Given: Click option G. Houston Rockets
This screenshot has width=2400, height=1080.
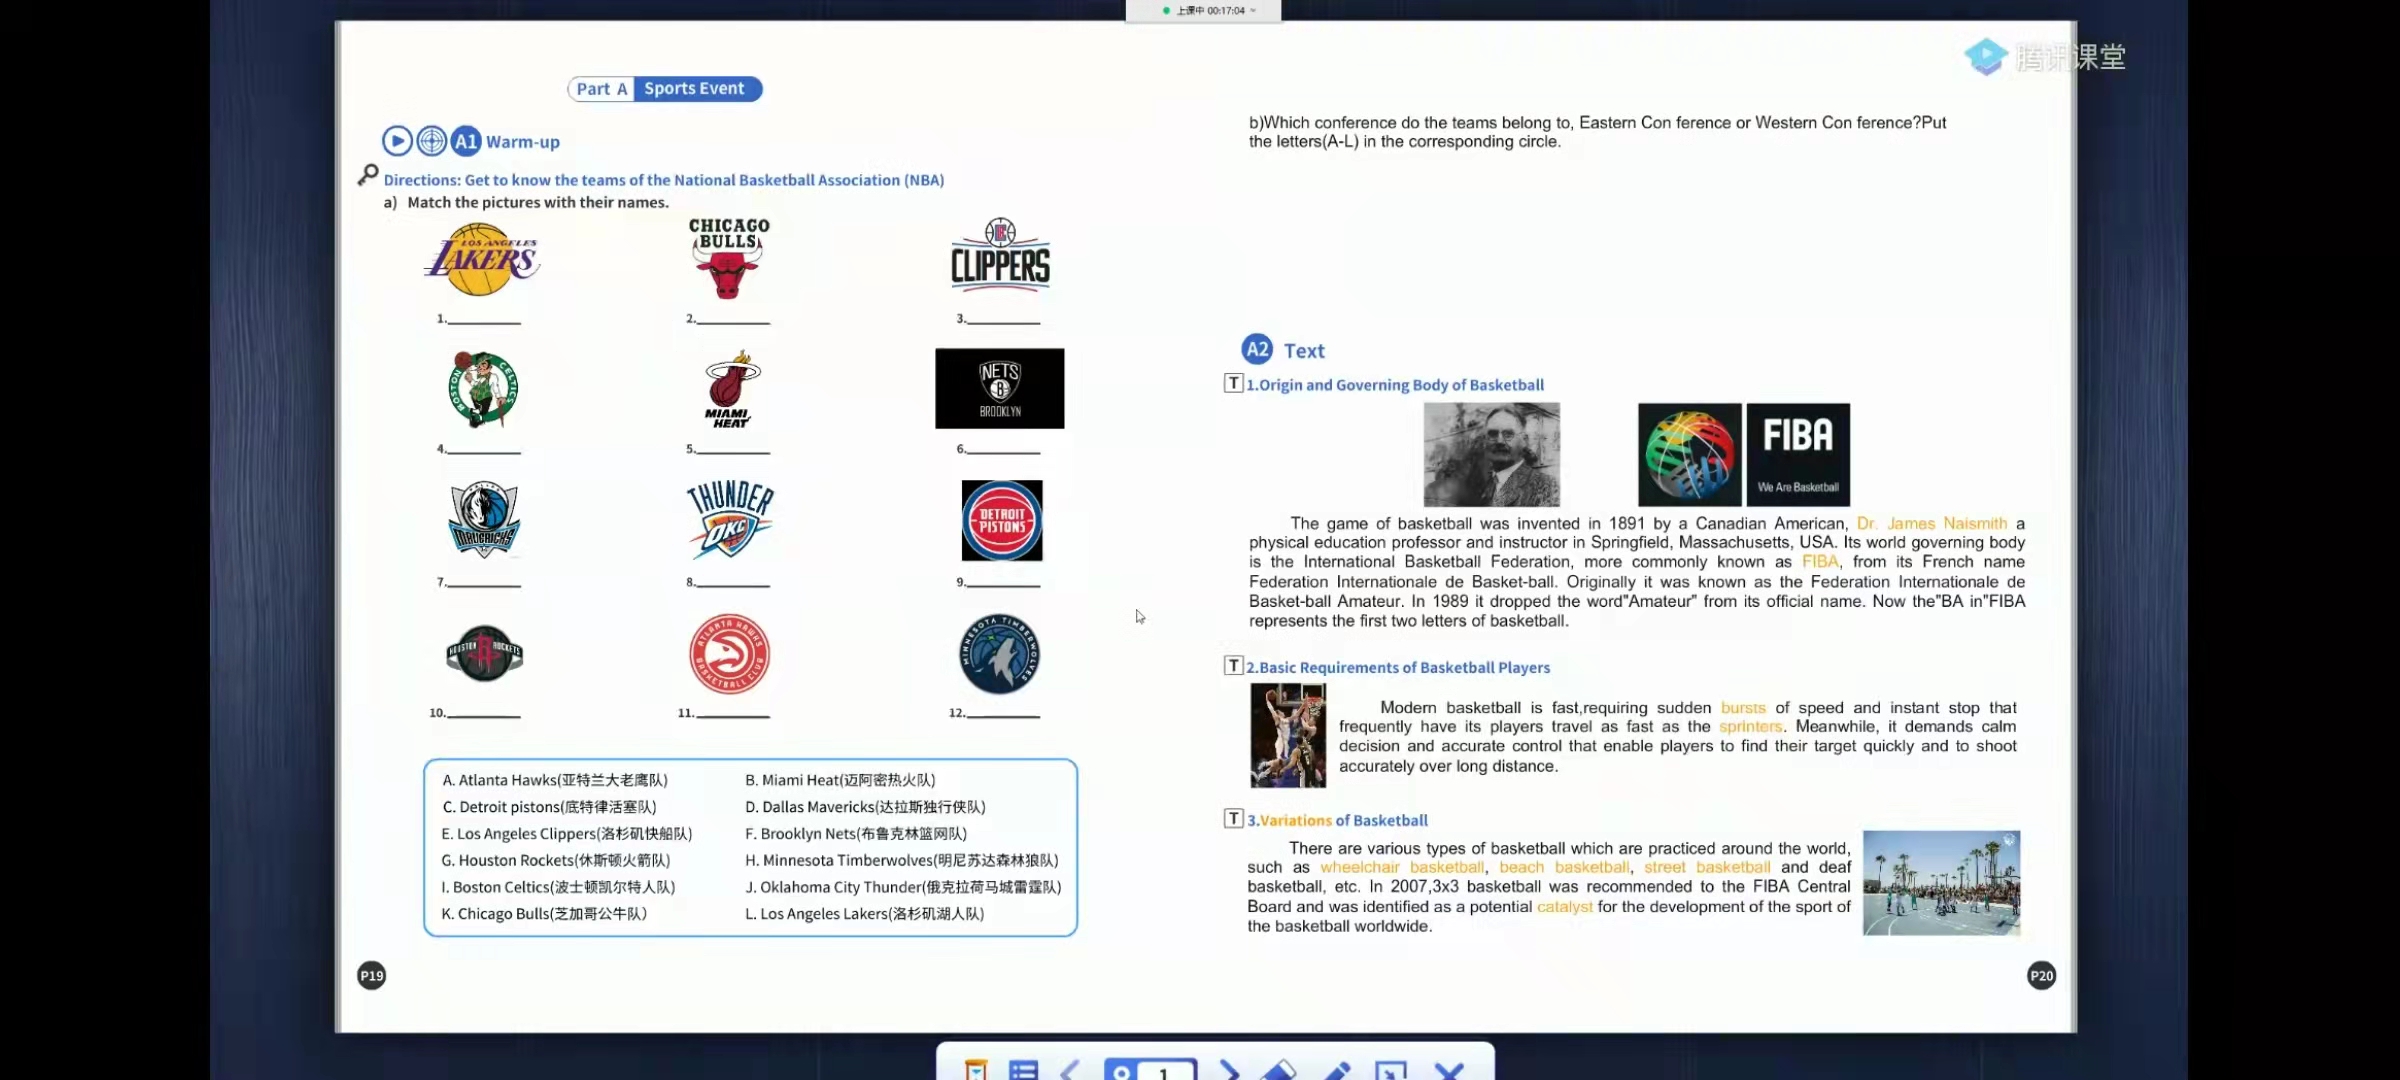Looking at the screenshot, I should tap(556, 861).
